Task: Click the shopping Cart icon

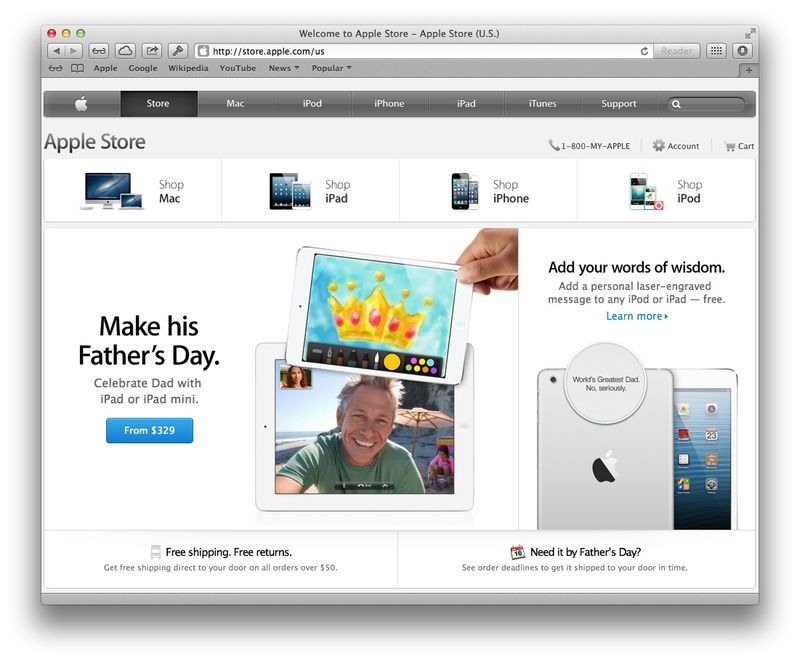Action: point(730,146)
